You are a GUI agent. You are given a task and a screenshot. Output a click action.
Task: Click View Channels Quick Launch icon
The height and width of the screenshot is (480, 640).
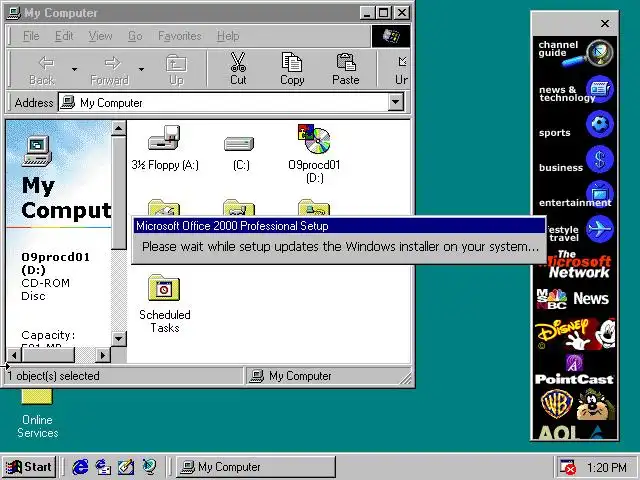pos(149,467)
